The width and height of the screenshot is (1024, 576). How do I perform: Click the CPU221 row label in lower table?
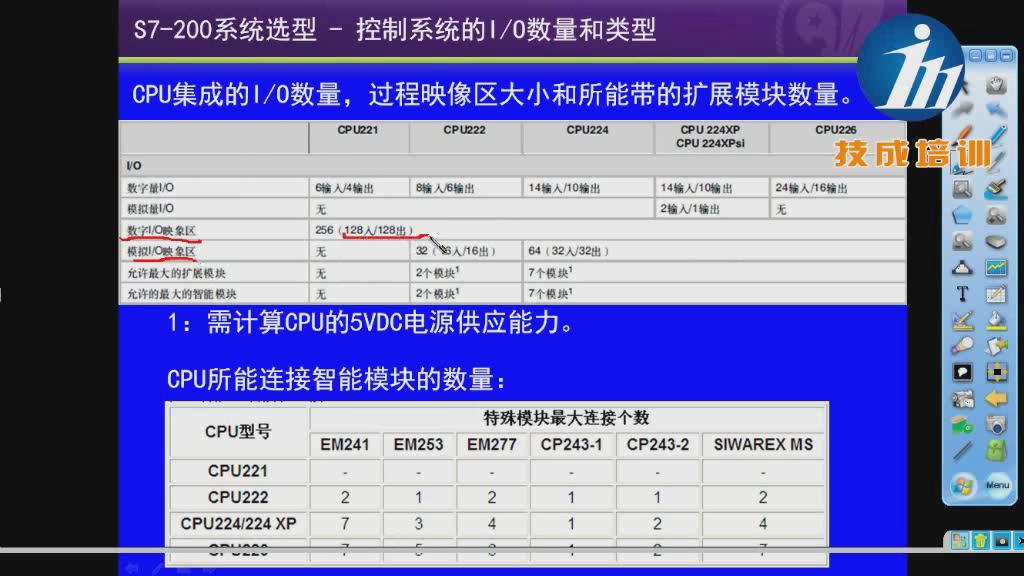(x=238, y=471)
